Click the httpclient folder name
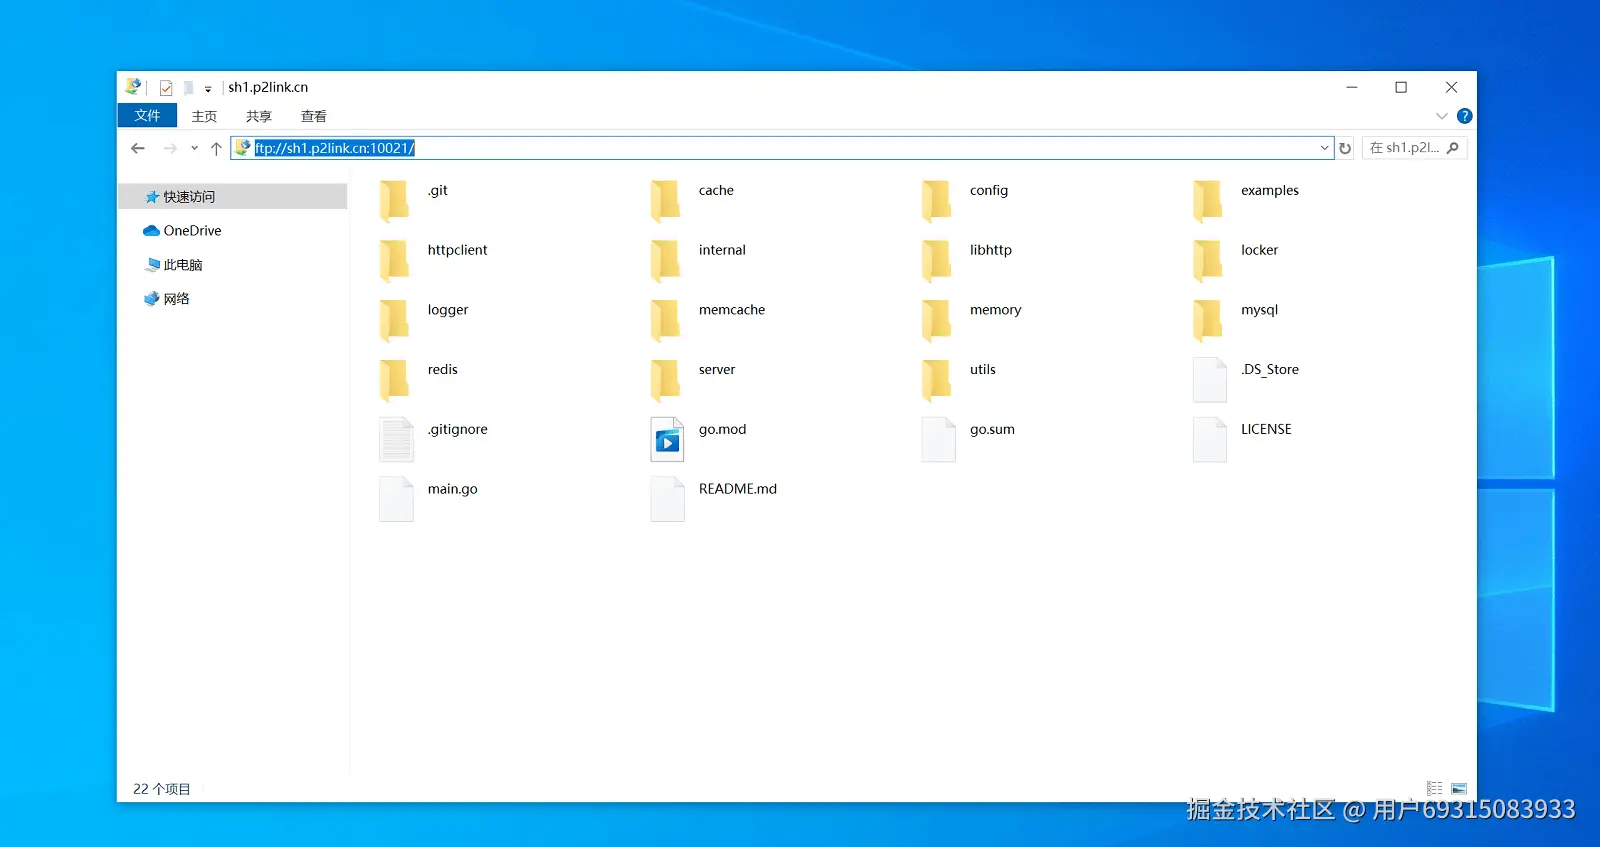 click(x=458, y=250)
